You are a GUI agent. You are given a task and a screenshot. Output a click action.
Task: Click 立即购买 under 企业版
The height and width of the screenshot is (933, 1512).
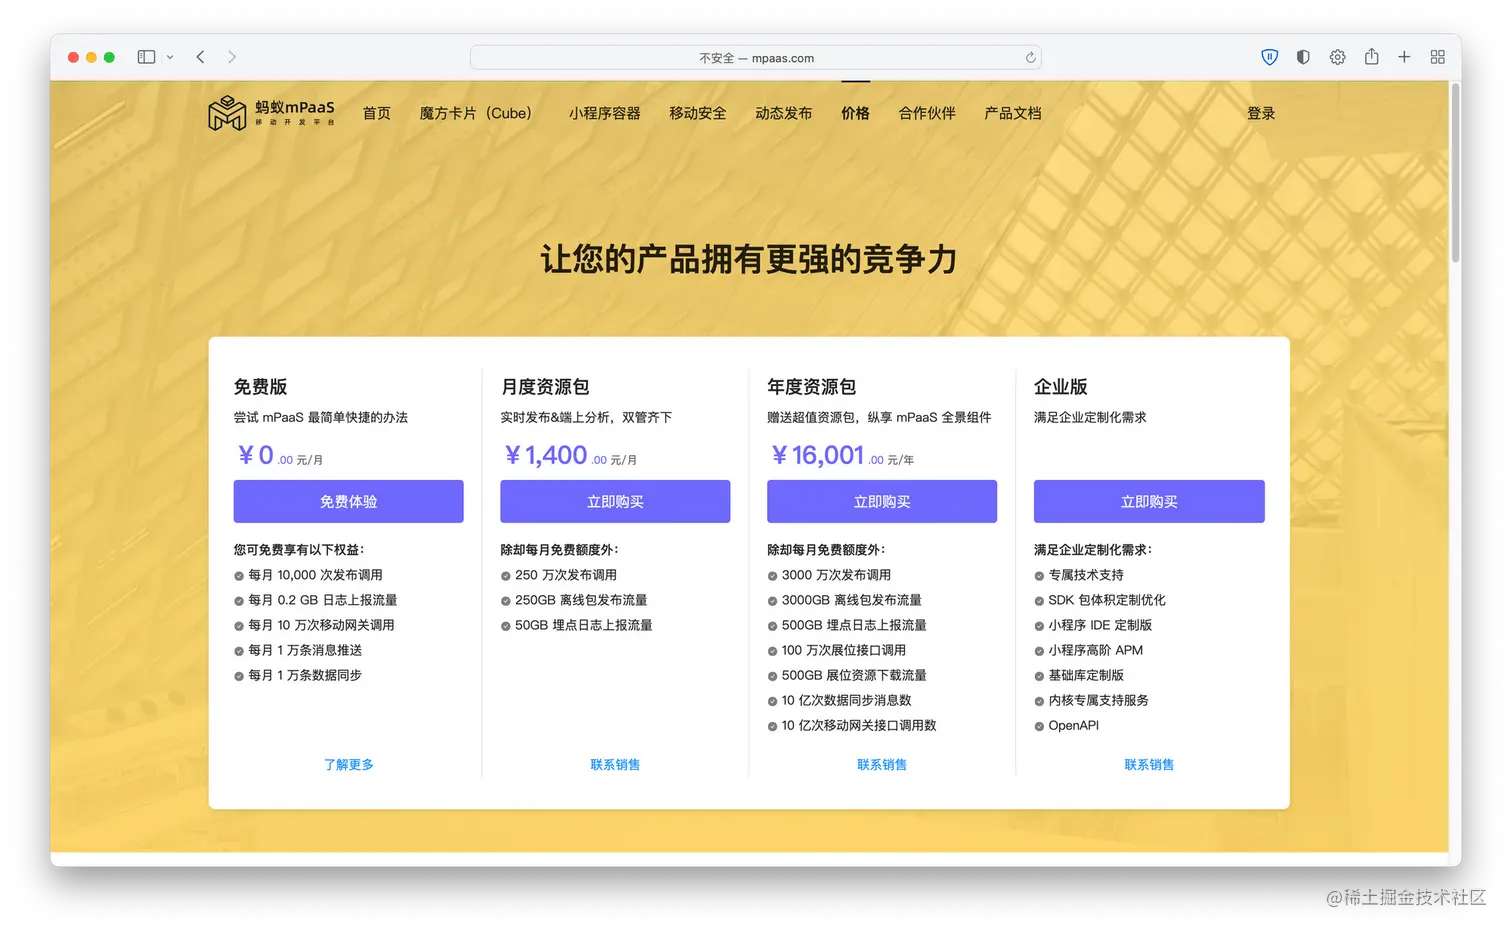coord(1149,501)
